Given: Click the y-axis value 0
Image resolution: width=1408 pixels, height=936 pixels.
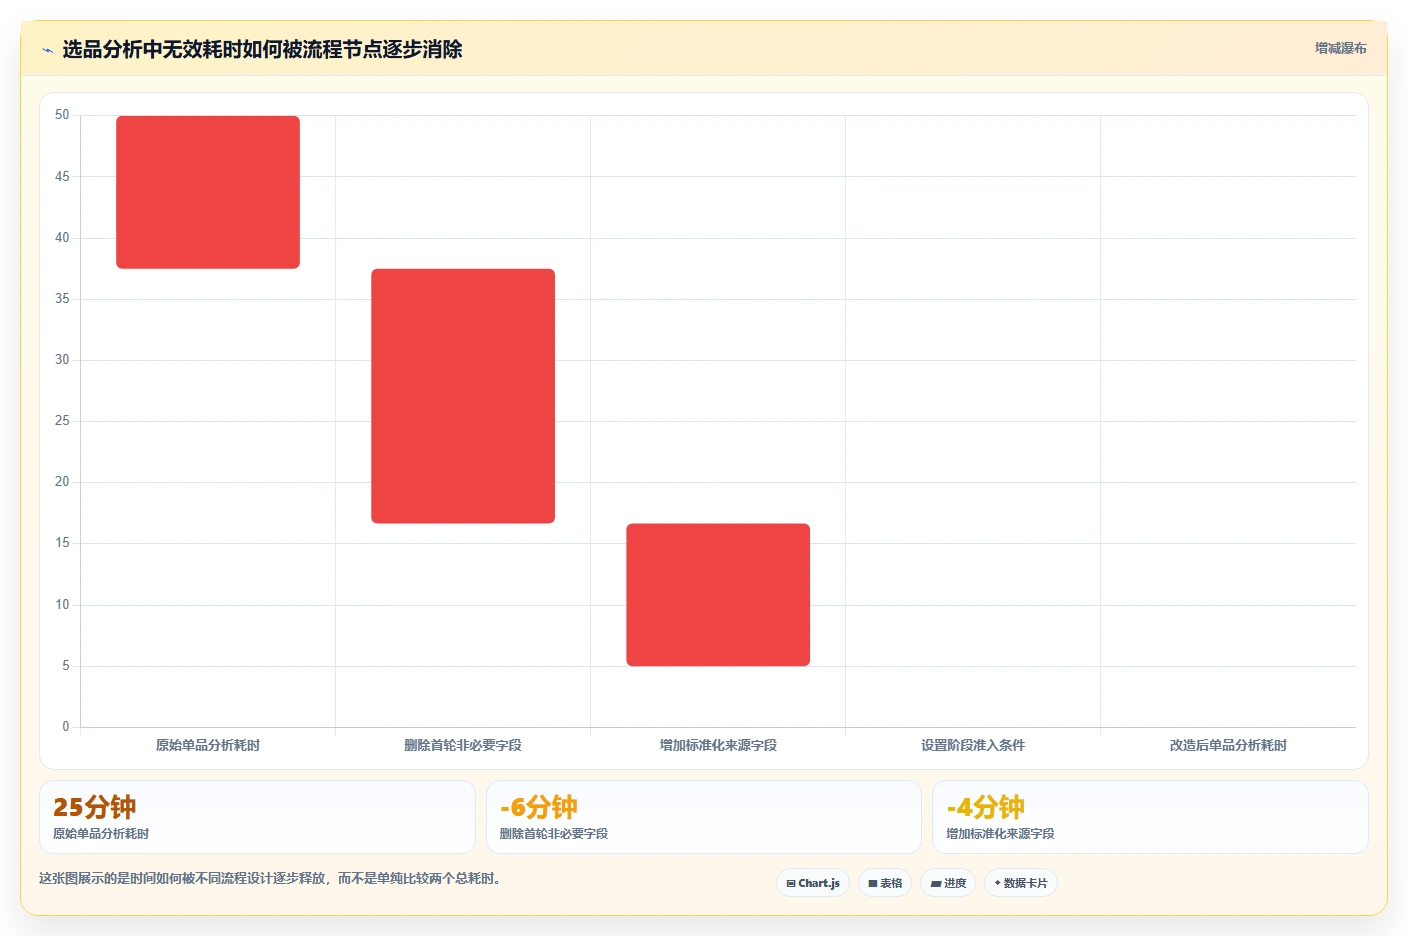Looking at the screenshot, I should (66, 727).
